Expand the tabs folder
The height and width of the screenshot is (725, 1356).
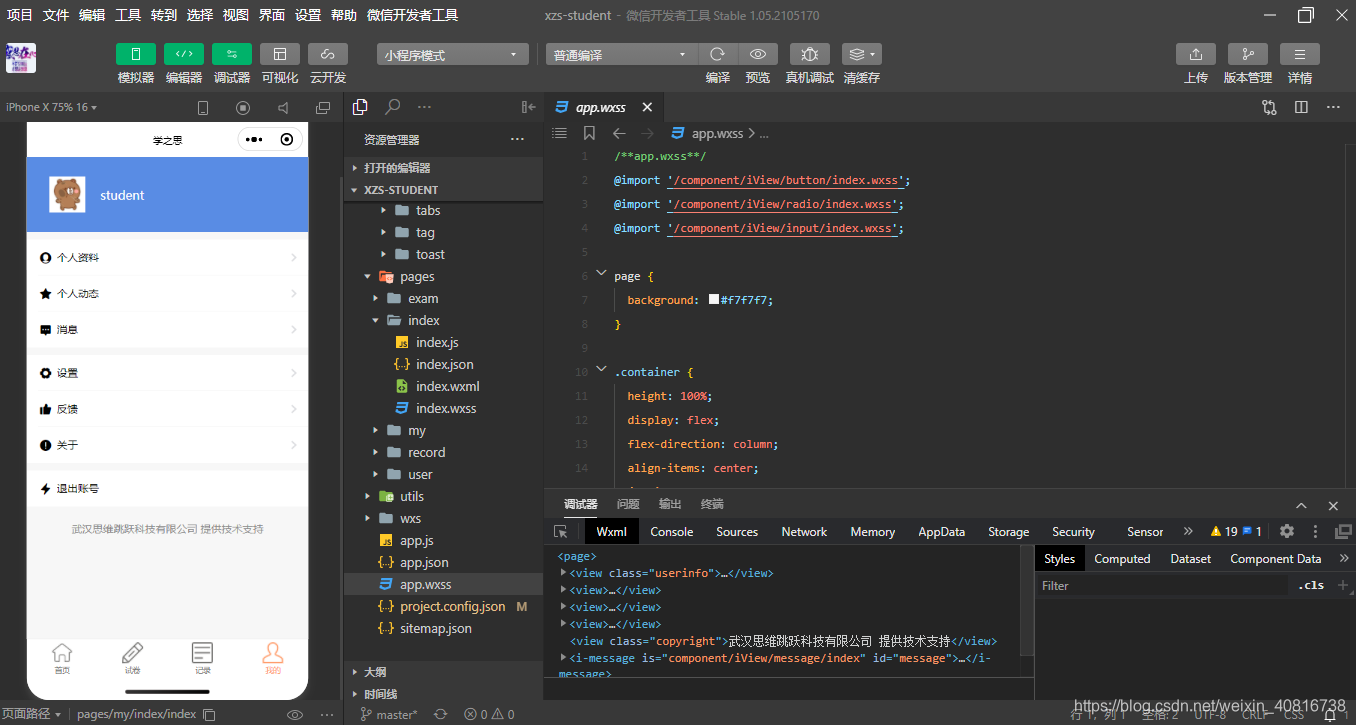[443, 210]
